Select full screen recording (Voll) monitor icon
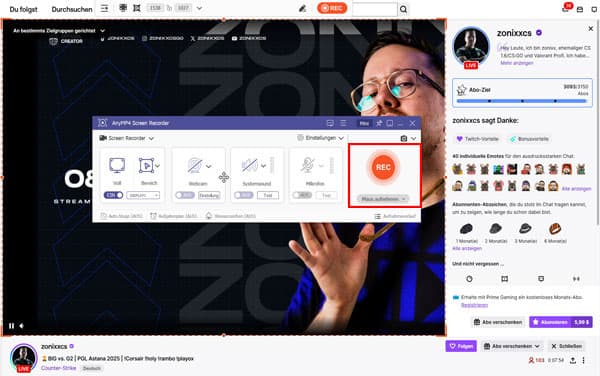The height and width of the screenshot is (376, 600). [x=117, y=166]
